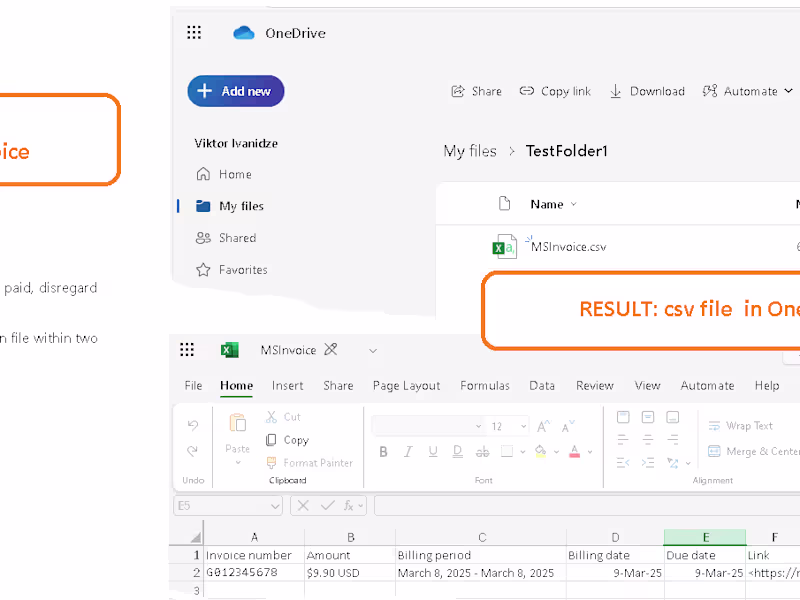Select column E header
Screen dimensions: 800x600
705,537
